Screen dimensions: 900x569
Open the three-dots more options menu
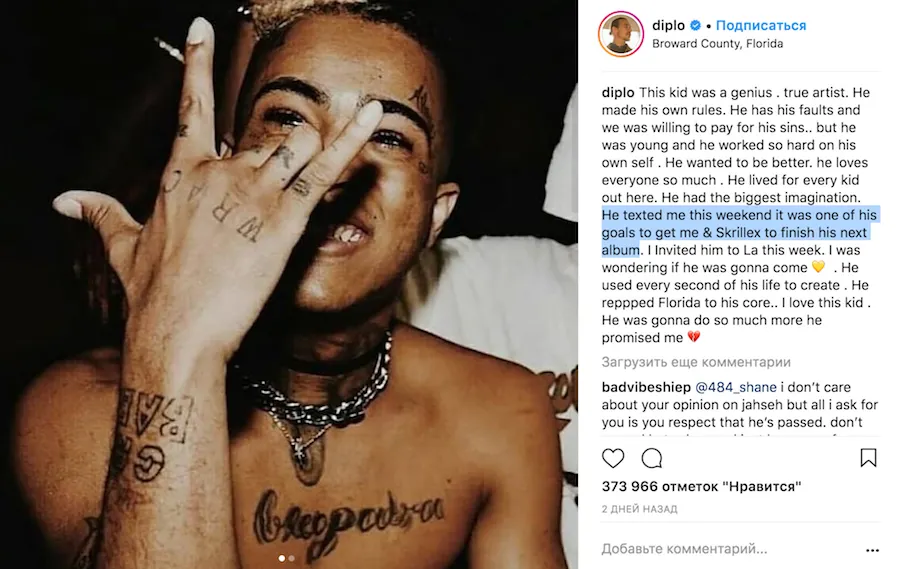[872, 550]
